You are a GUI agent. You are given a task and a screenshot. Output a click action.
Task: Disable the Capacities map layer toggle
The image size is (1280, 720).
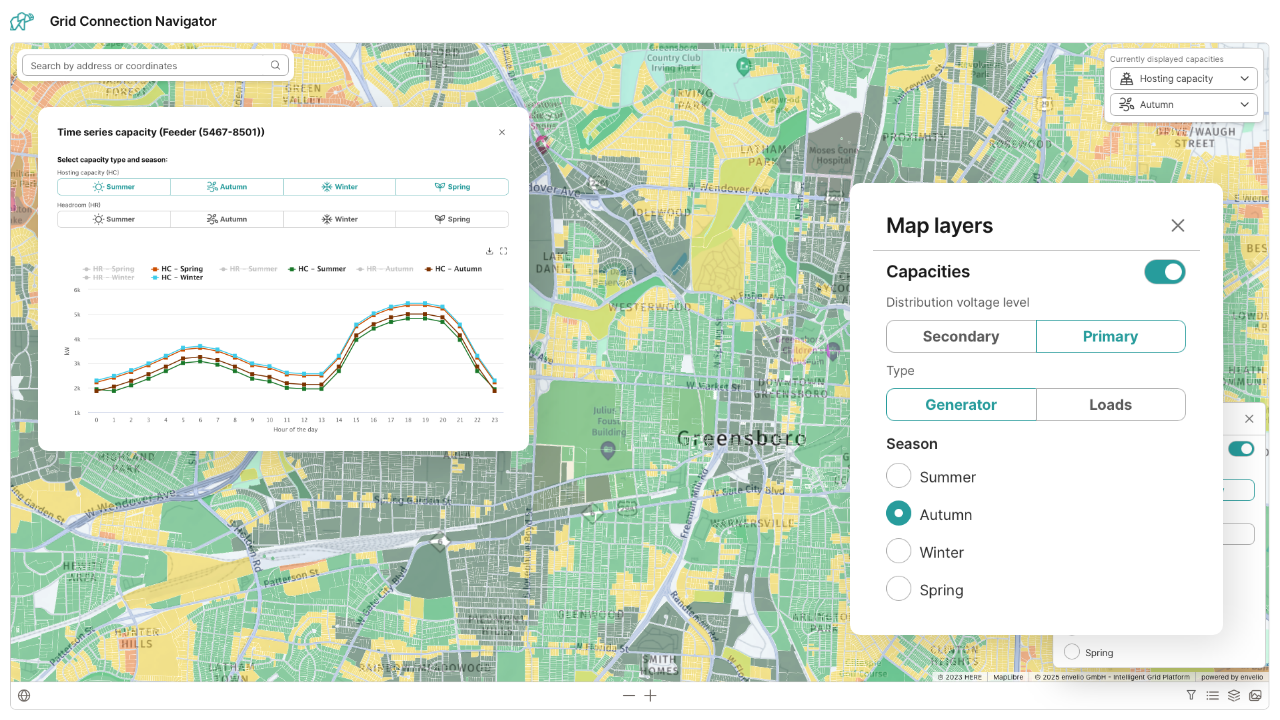(1164, 271)
